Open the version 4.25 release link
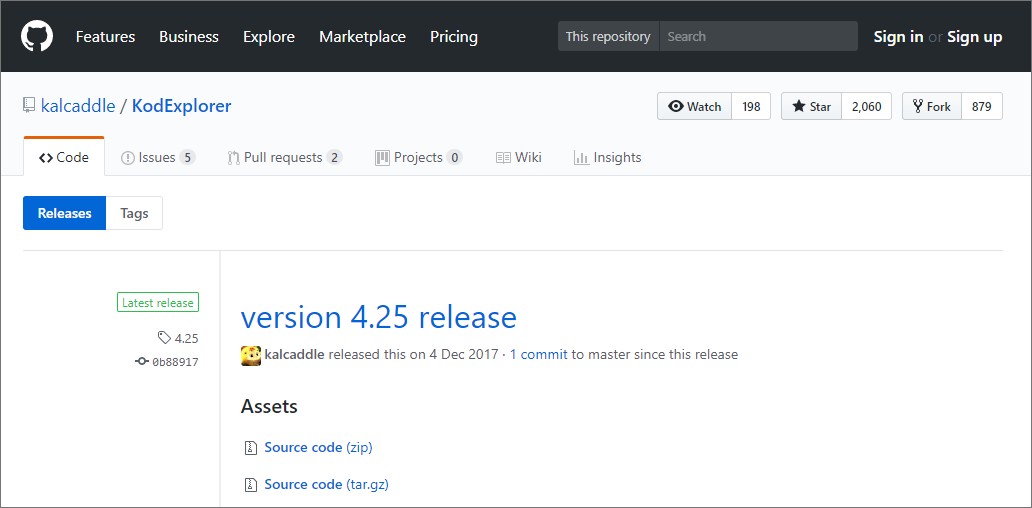1032x508 pixels. 379,317
